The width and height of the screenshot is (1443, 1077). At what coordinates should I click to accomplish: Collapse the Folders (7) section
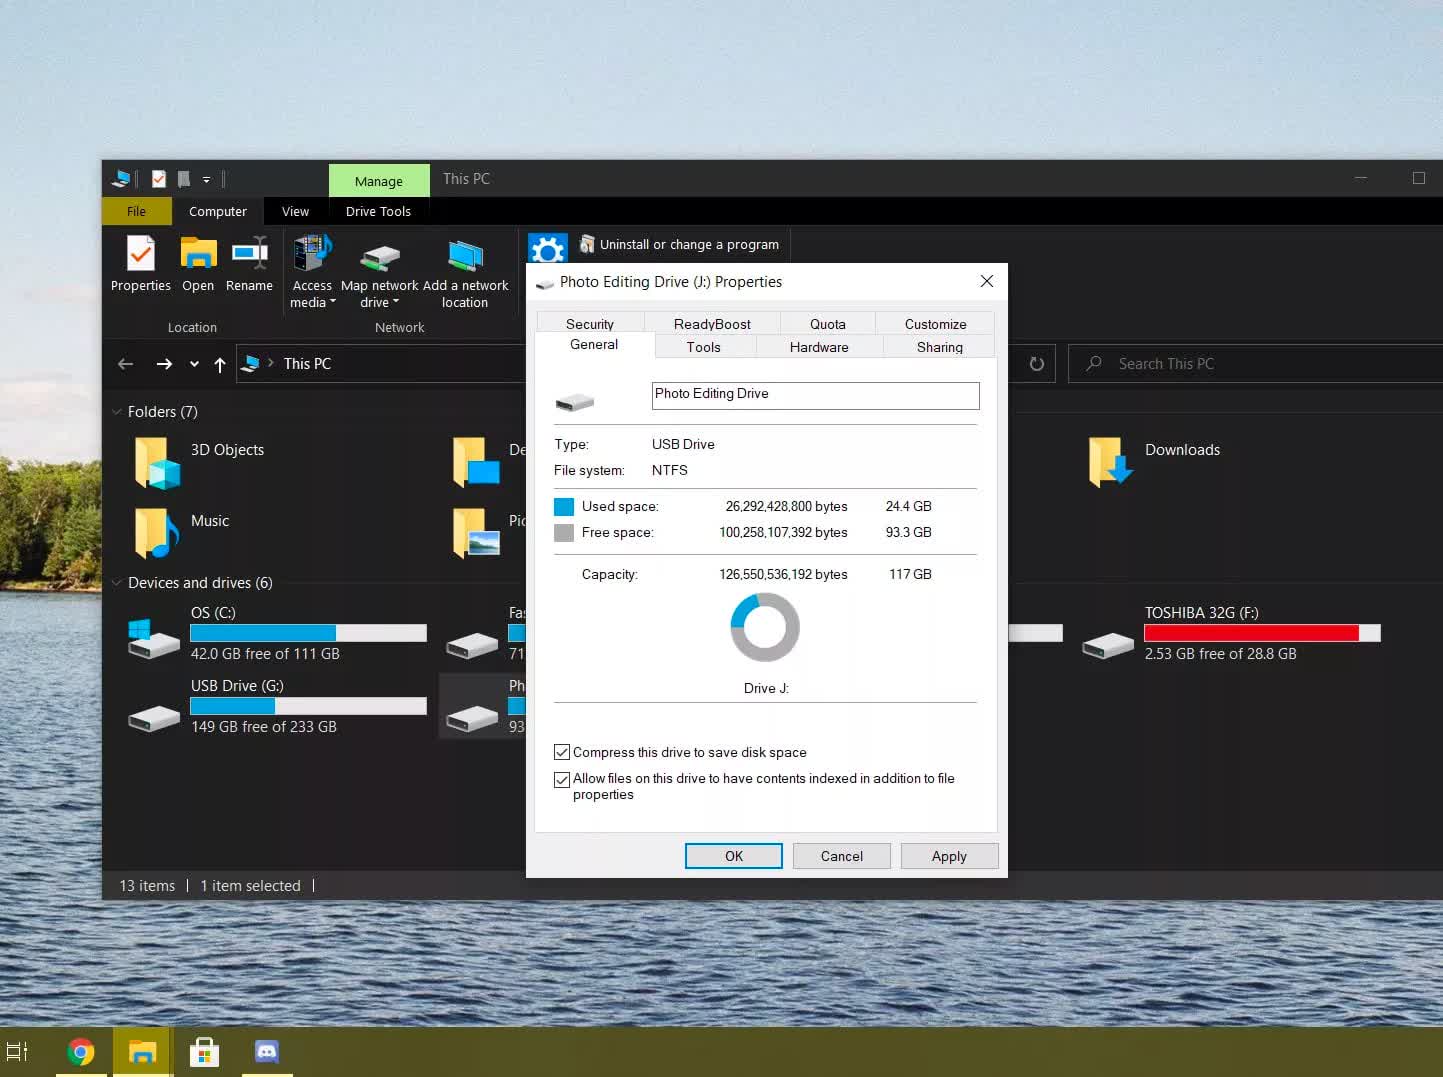[x=117, y=412]
